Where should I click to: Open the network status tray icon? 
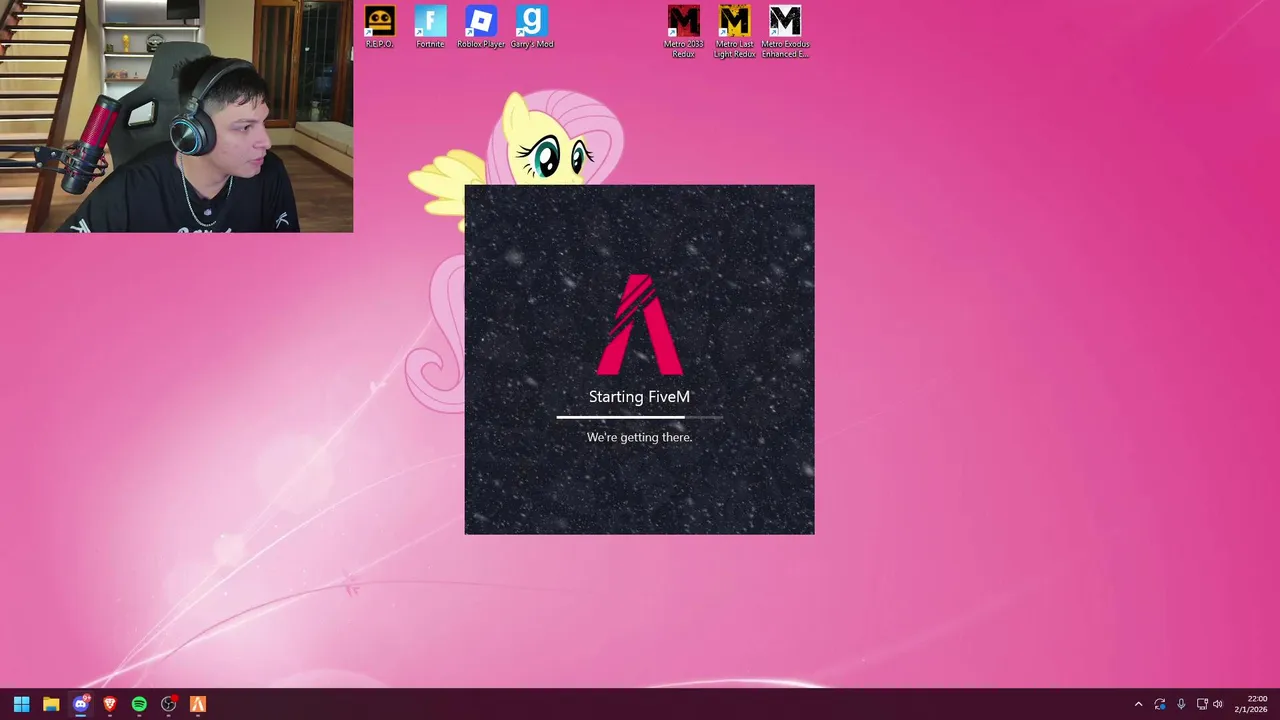pos(1202,704)
